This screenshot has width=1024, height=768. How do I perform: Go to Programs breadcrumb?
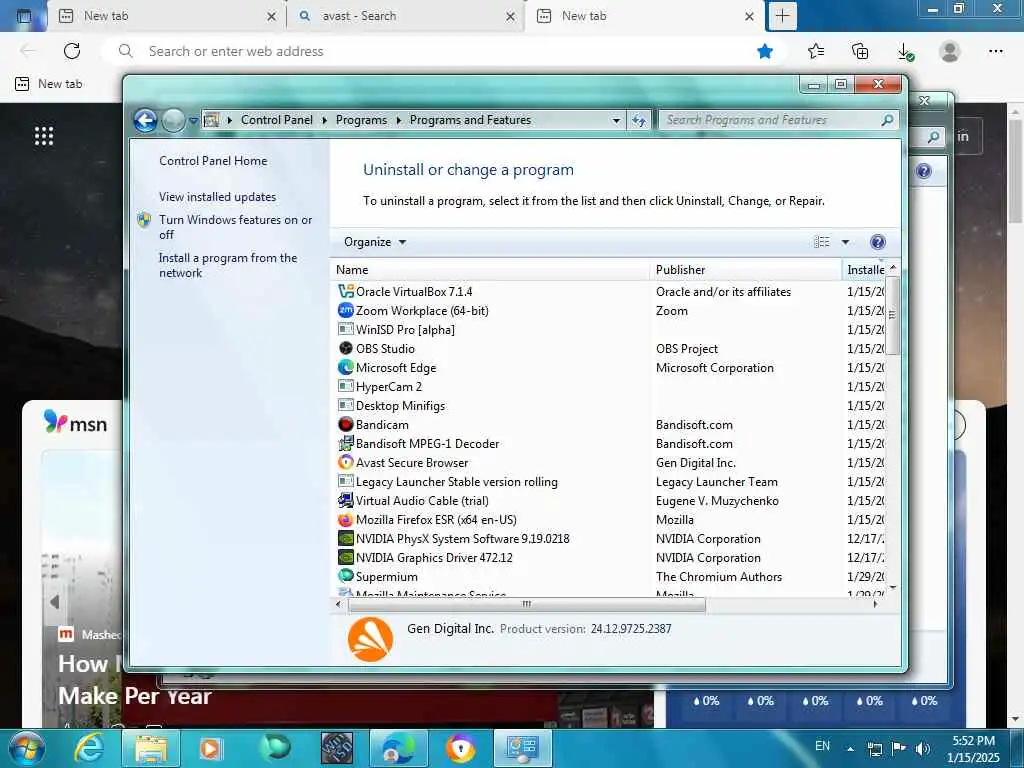pos(361,120)
